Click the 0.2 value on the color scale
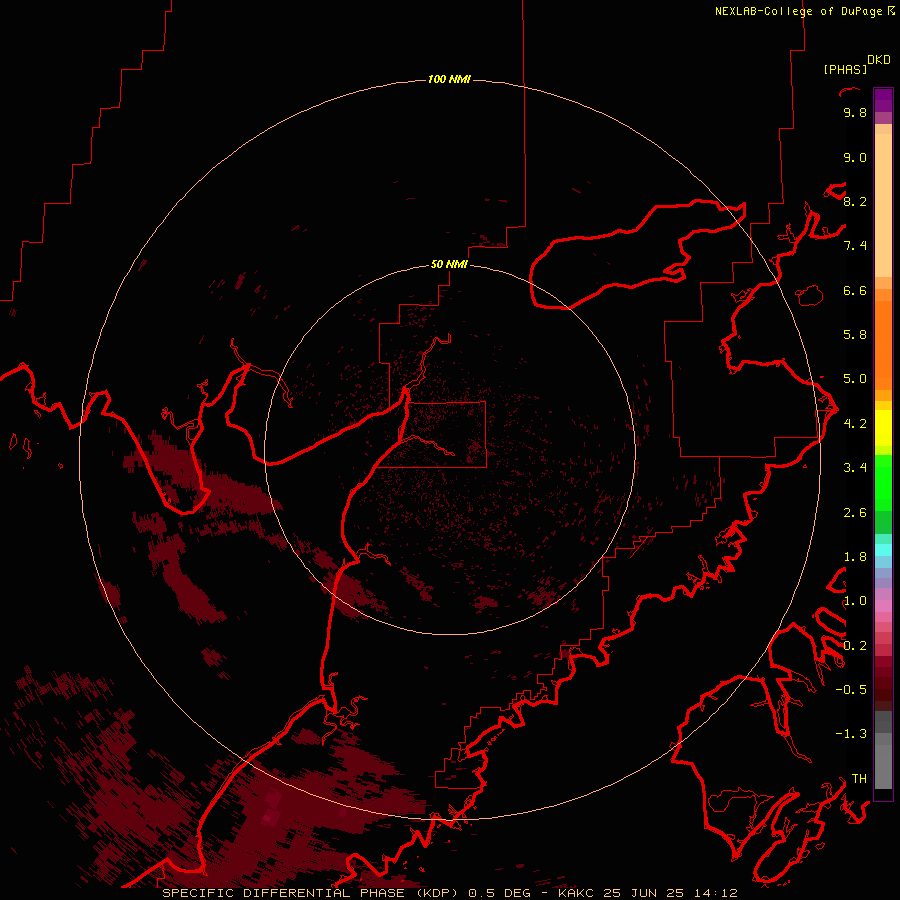This screenshot has height=900, width=900. (x=855, y=646)
